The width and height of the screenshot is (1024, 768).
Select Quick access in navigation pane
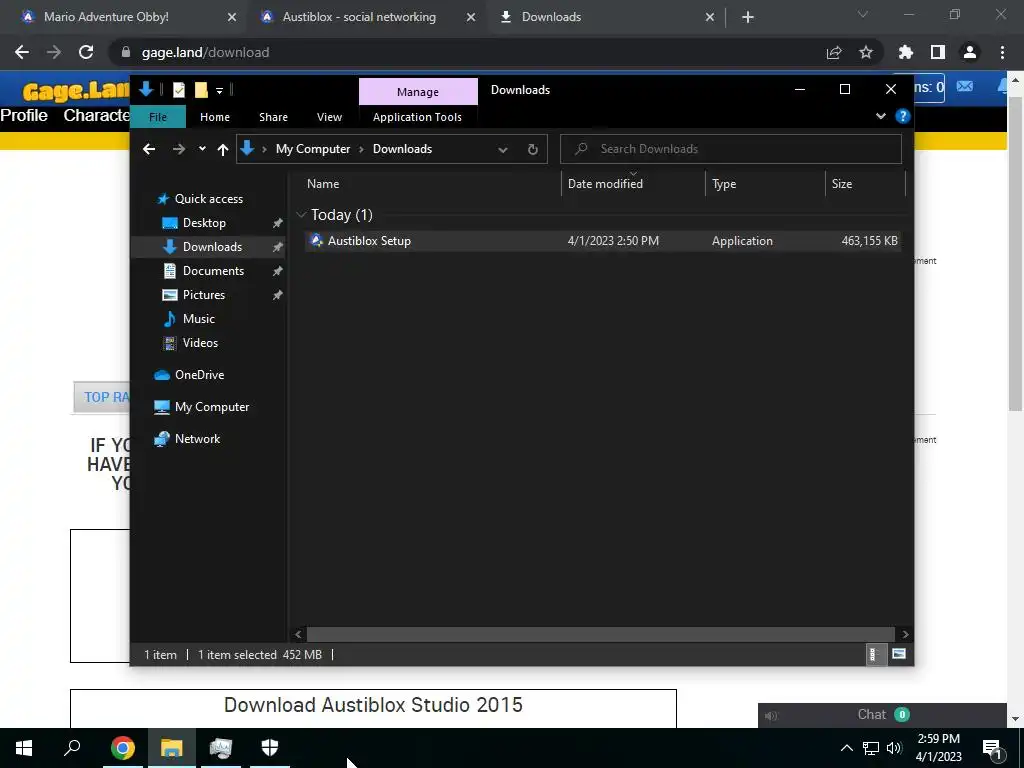208,199
